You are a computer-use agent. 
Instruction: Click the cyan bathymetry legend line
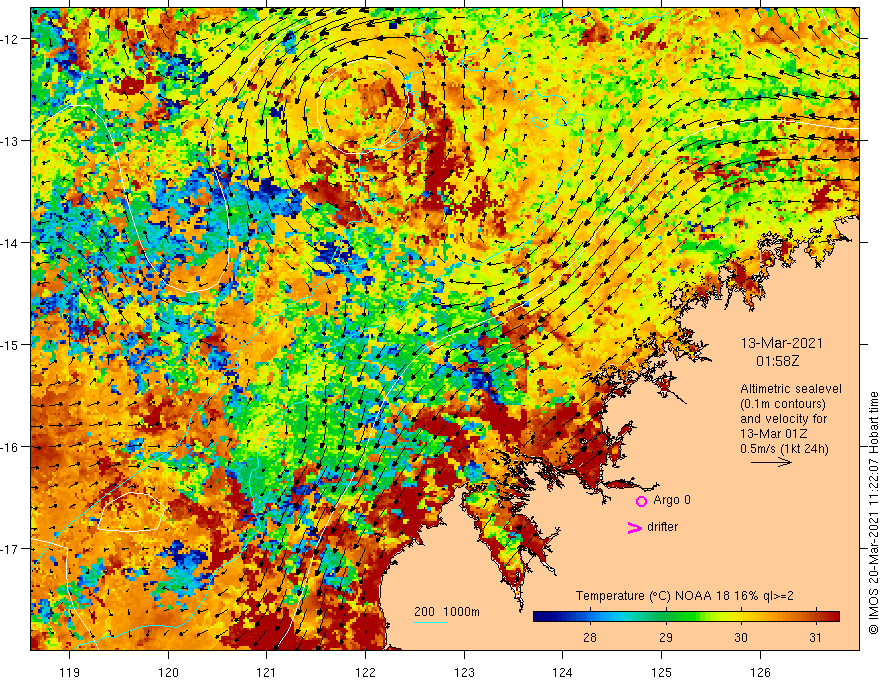[430, 622]
